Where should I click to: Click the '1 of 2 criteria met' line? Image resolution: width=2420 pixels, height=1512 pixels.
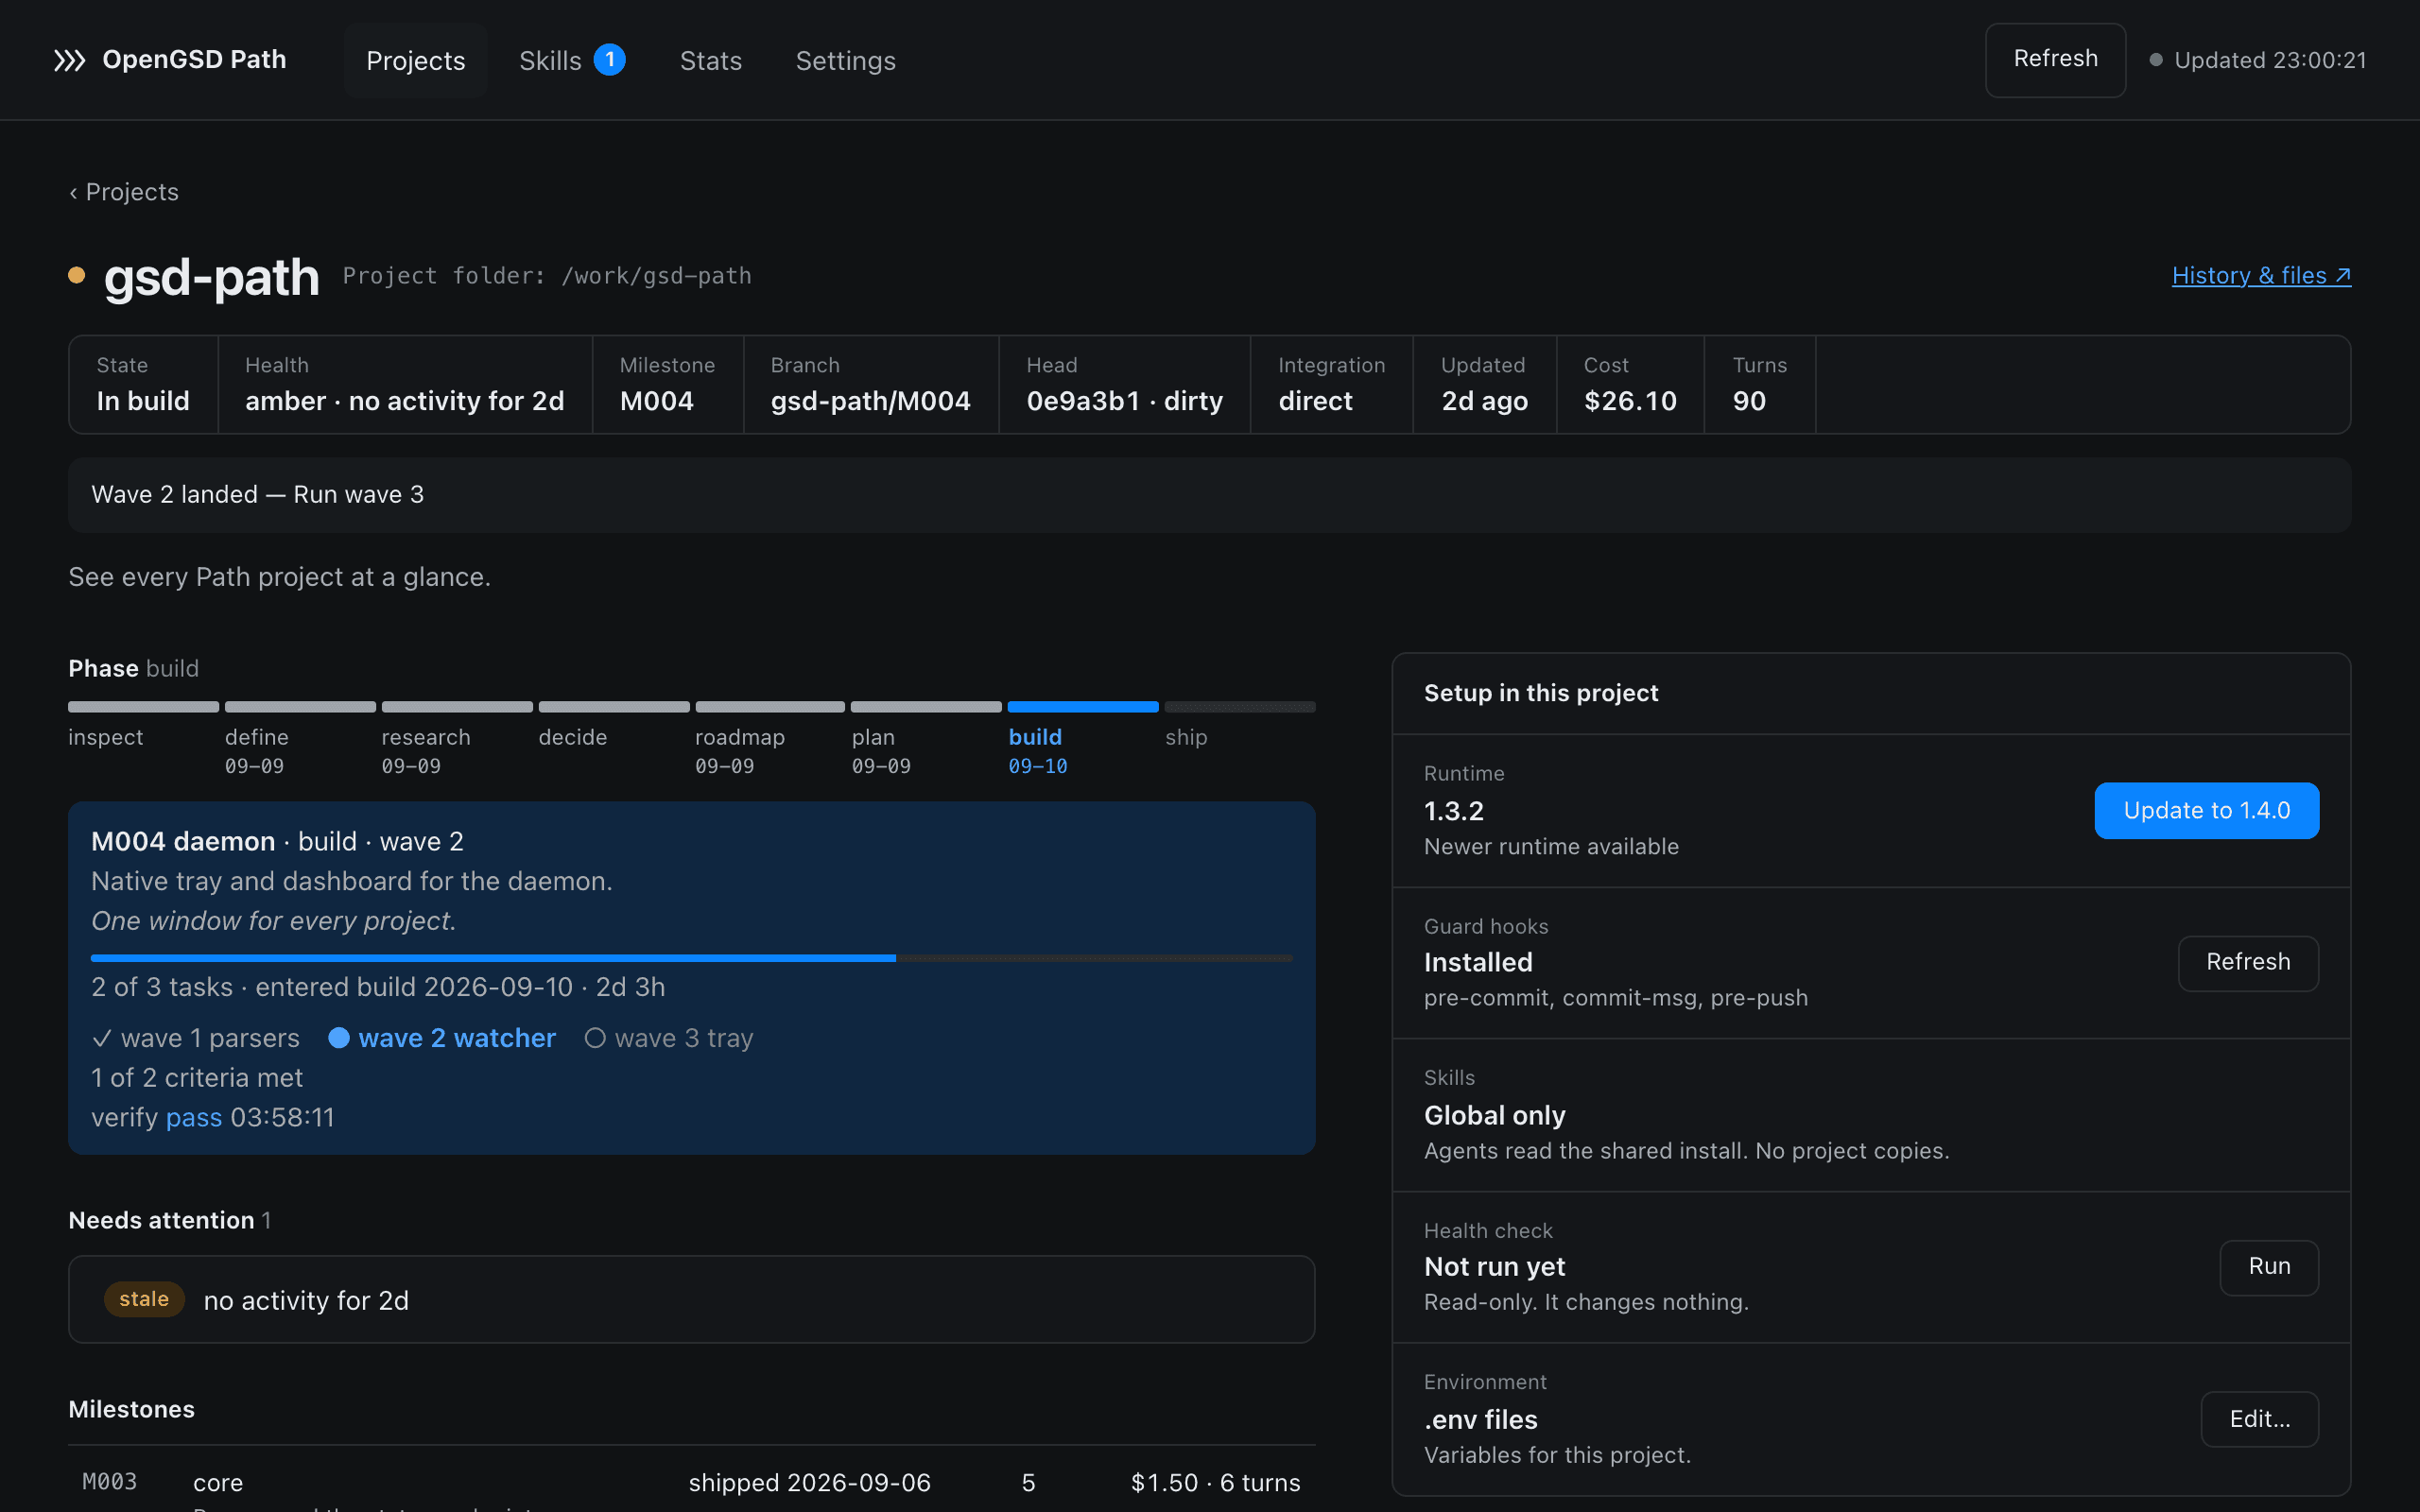pos(197,1077)
